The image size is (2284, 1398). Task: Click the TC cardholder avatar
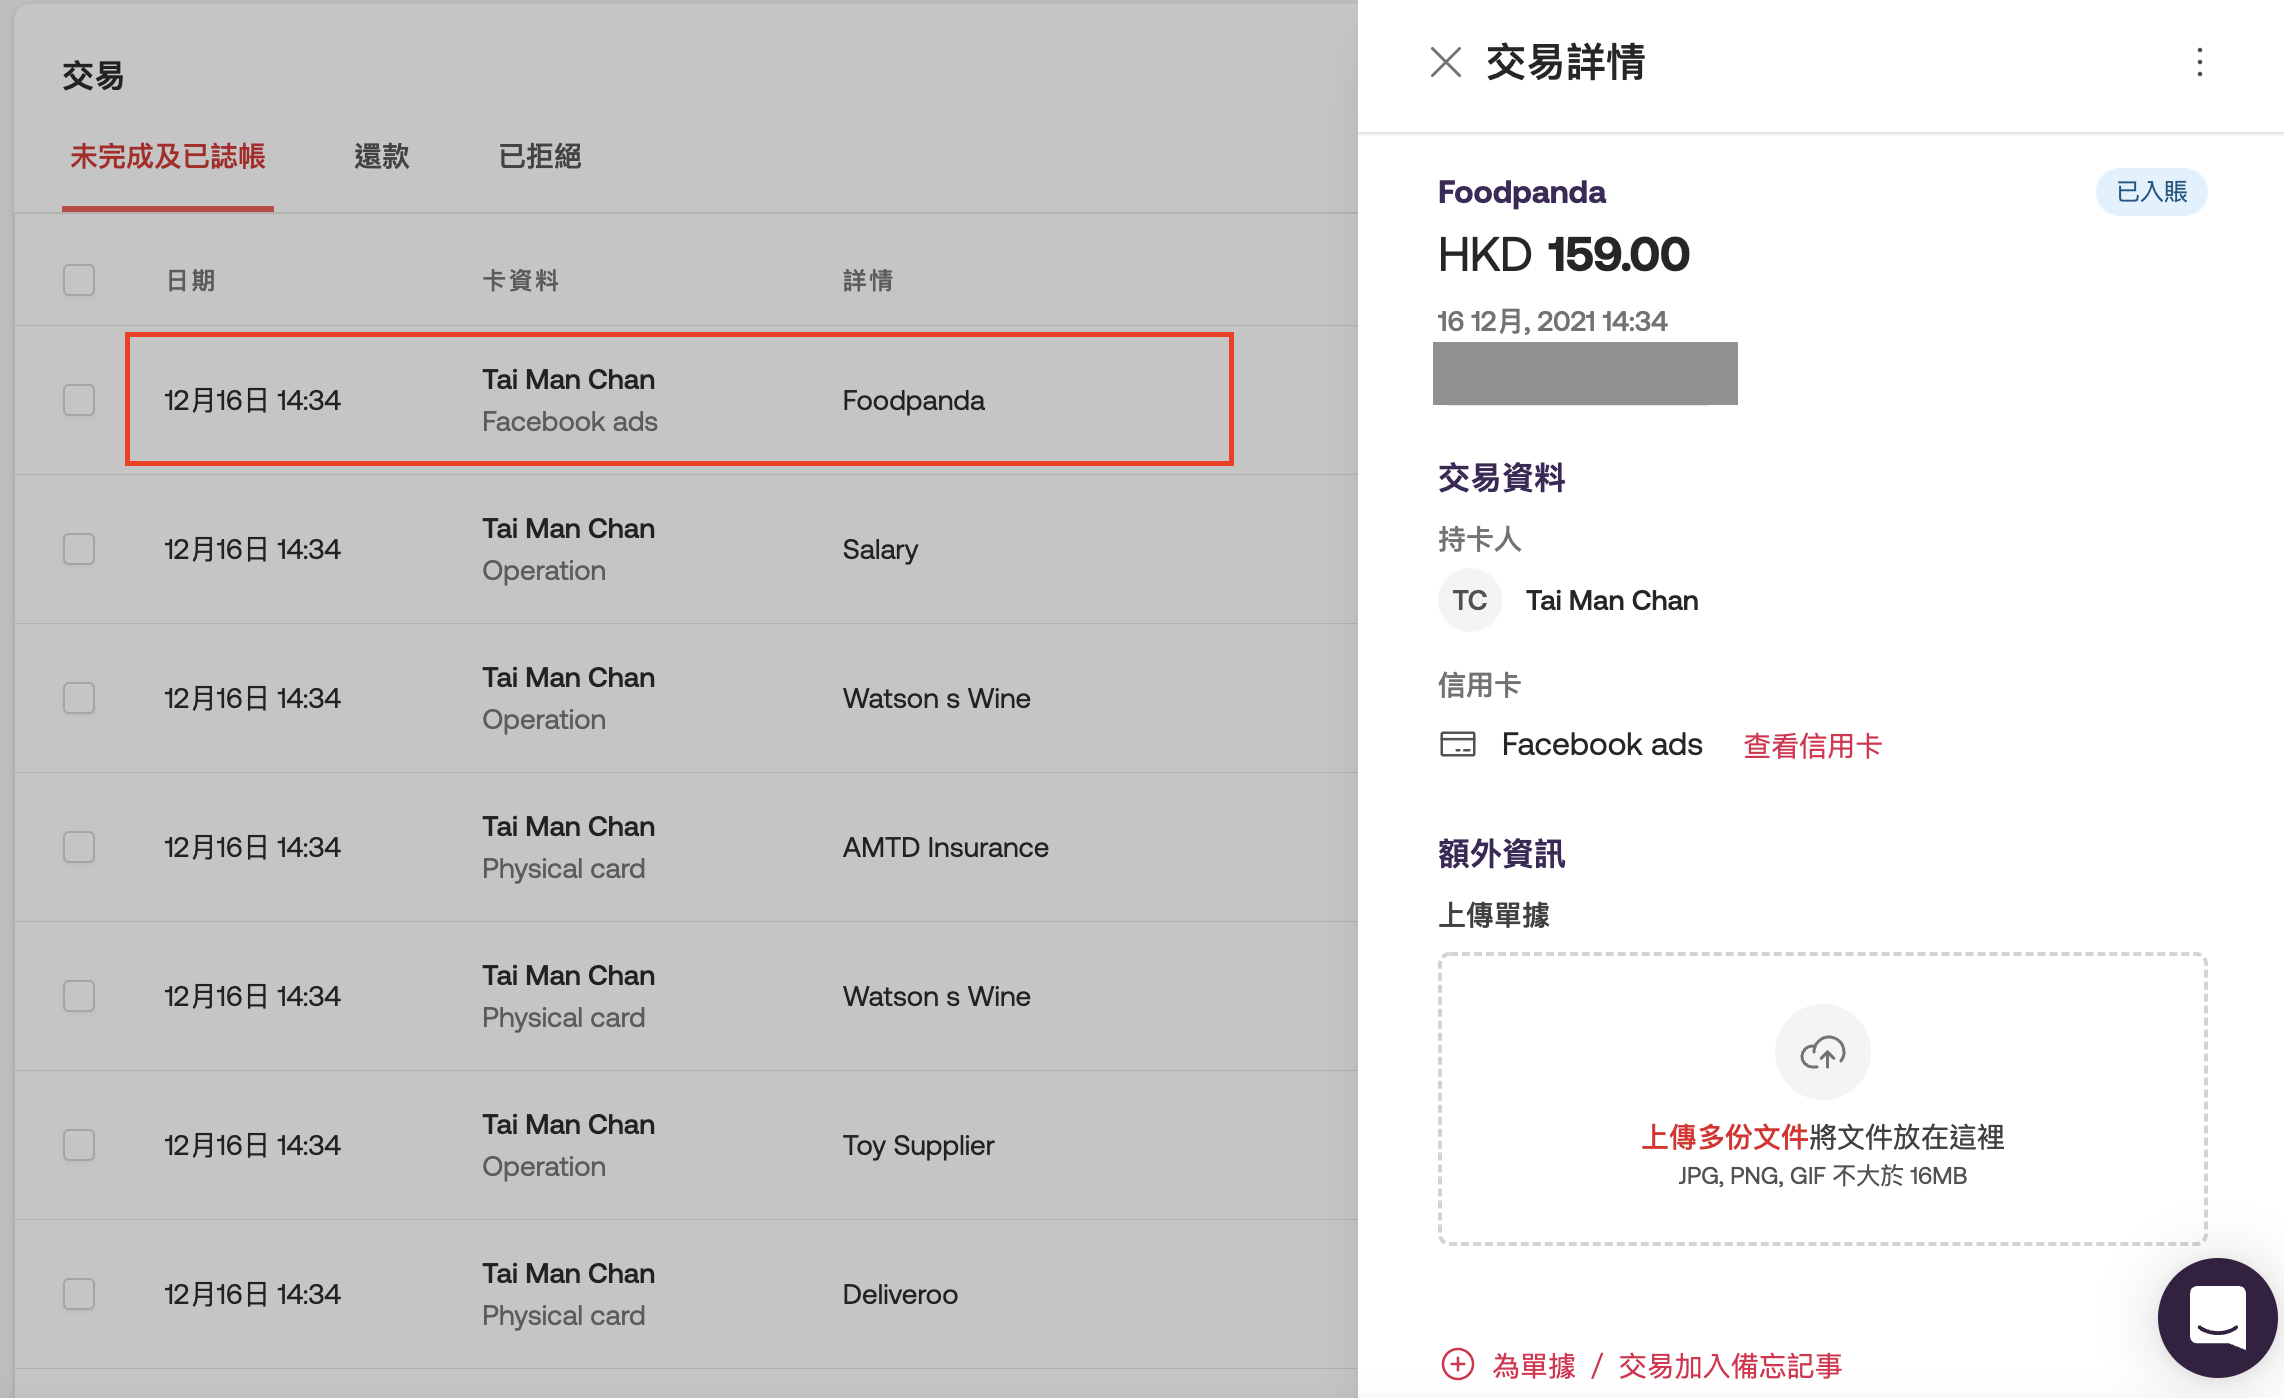coord(1469,600)
